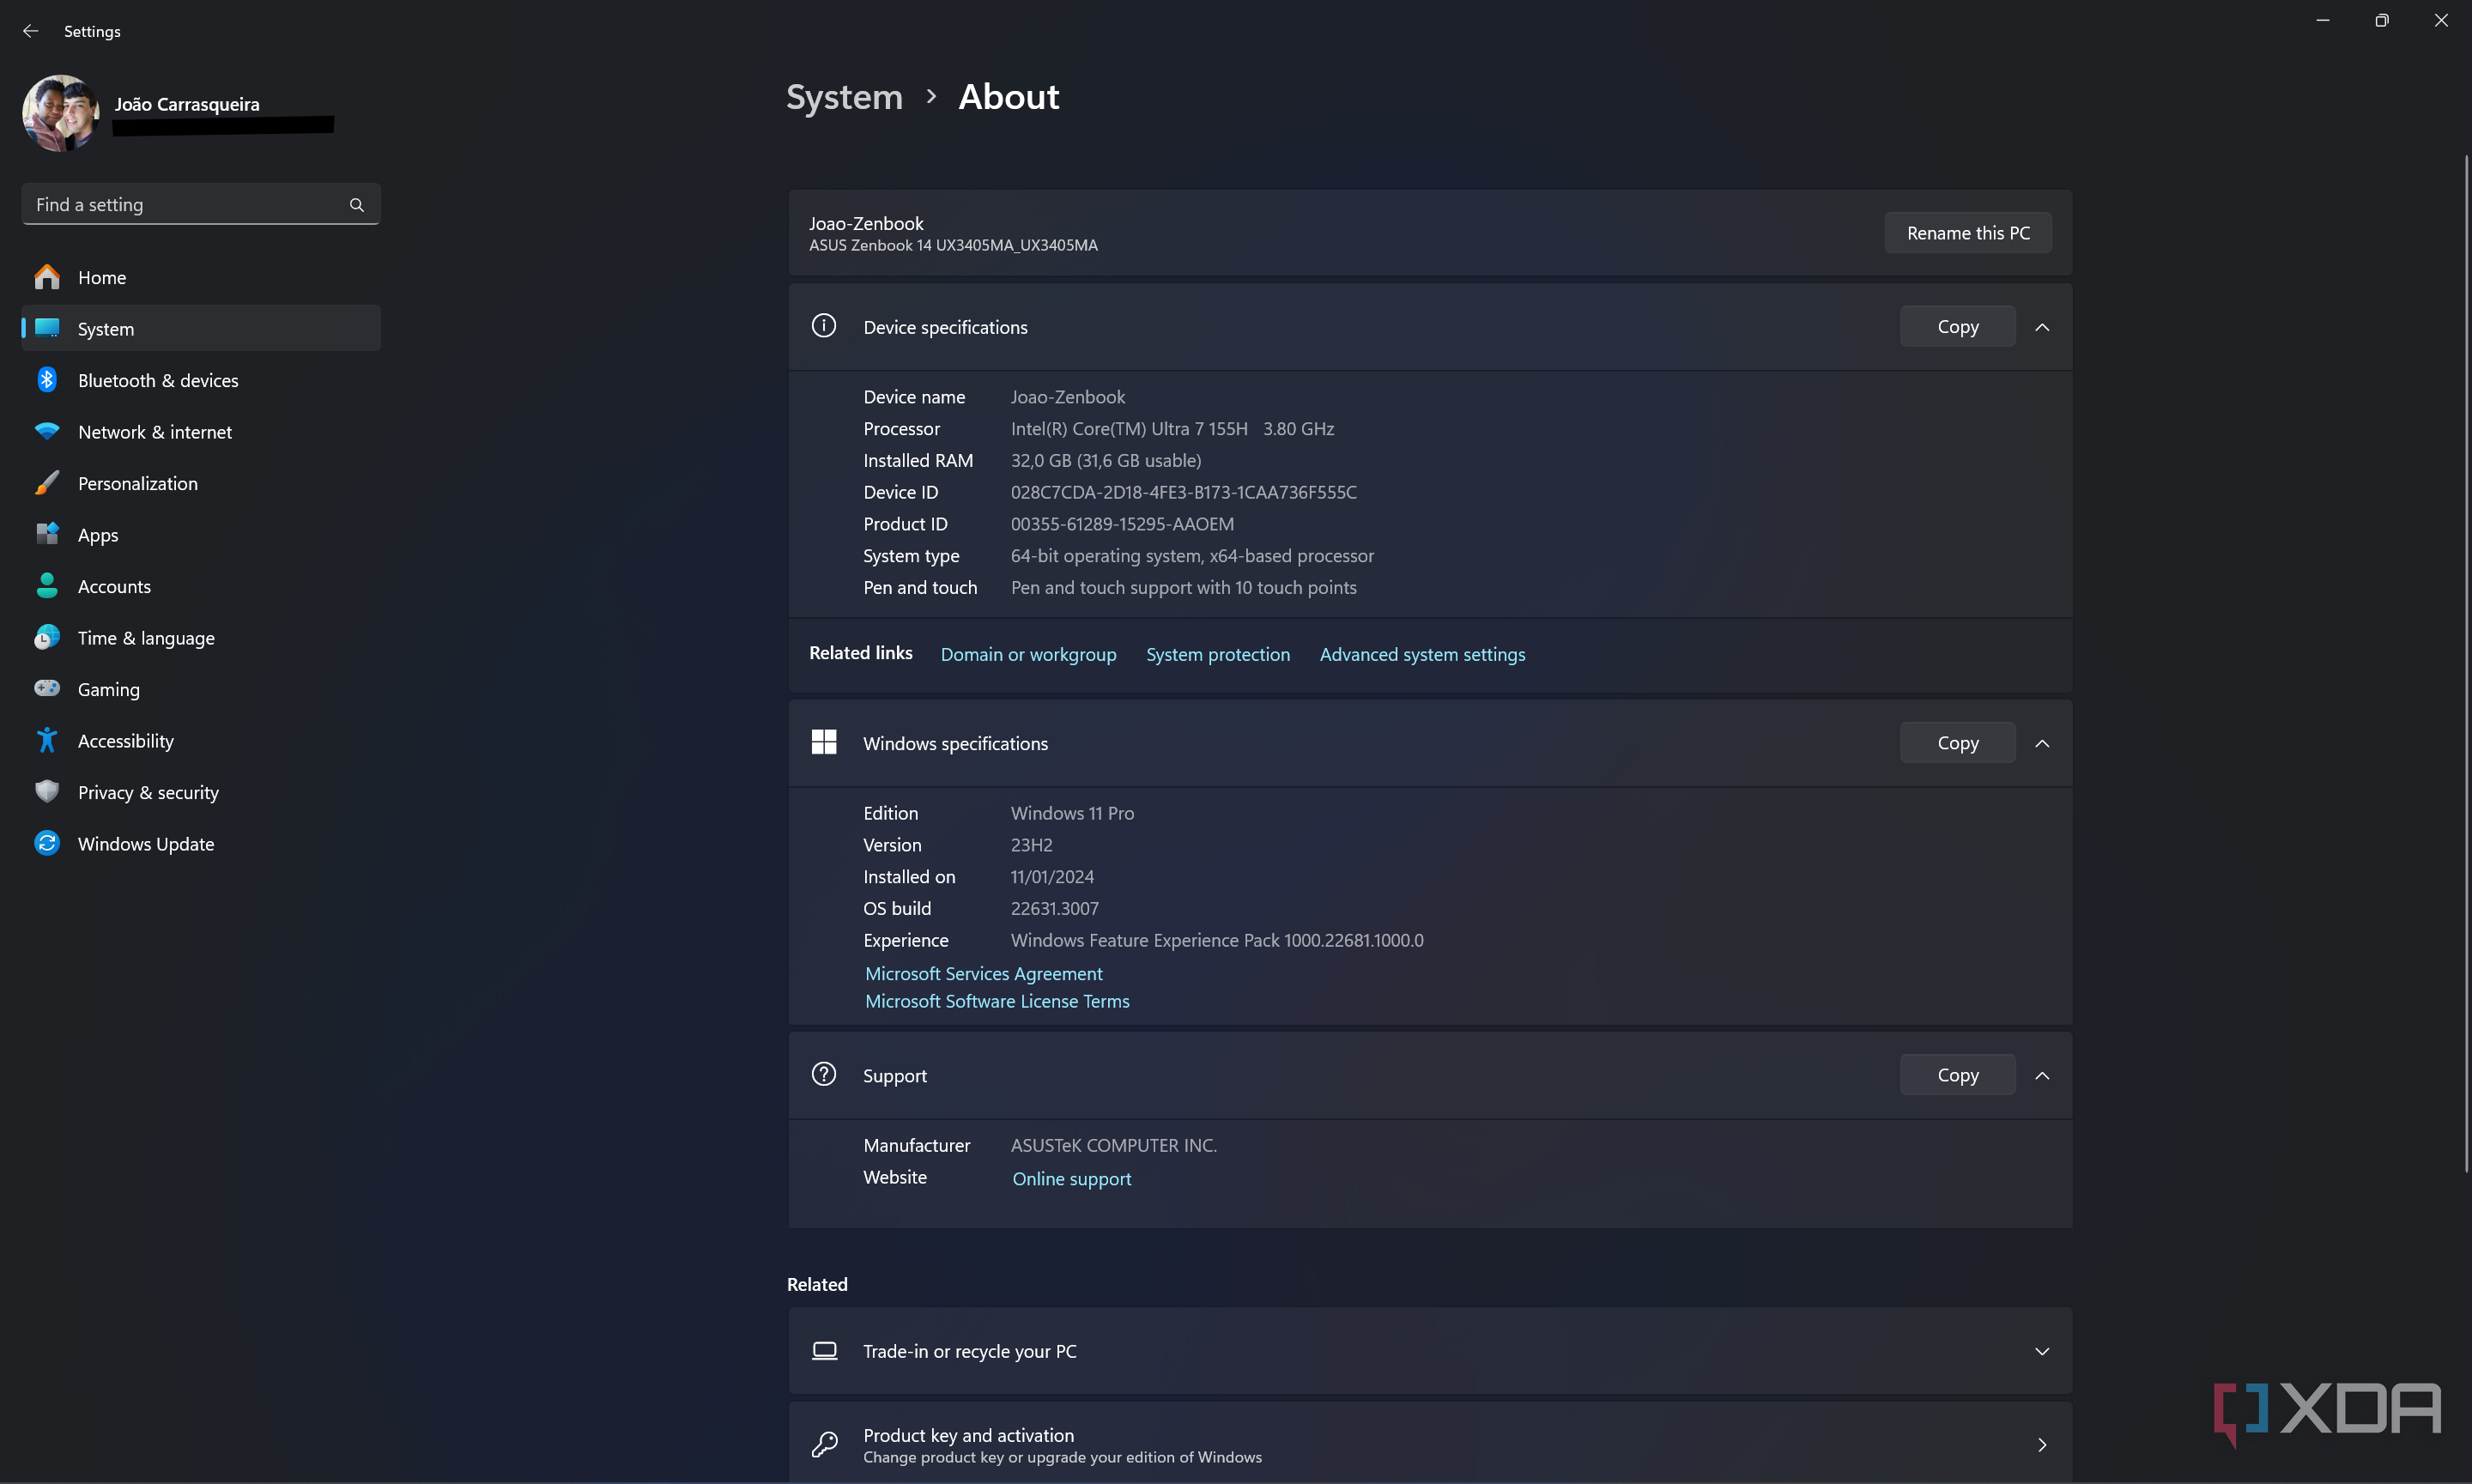Screen dimensions: 2472x1484
Task: Expand Trade-in or recycle your PC
Action: [x=2042, y=1350]
